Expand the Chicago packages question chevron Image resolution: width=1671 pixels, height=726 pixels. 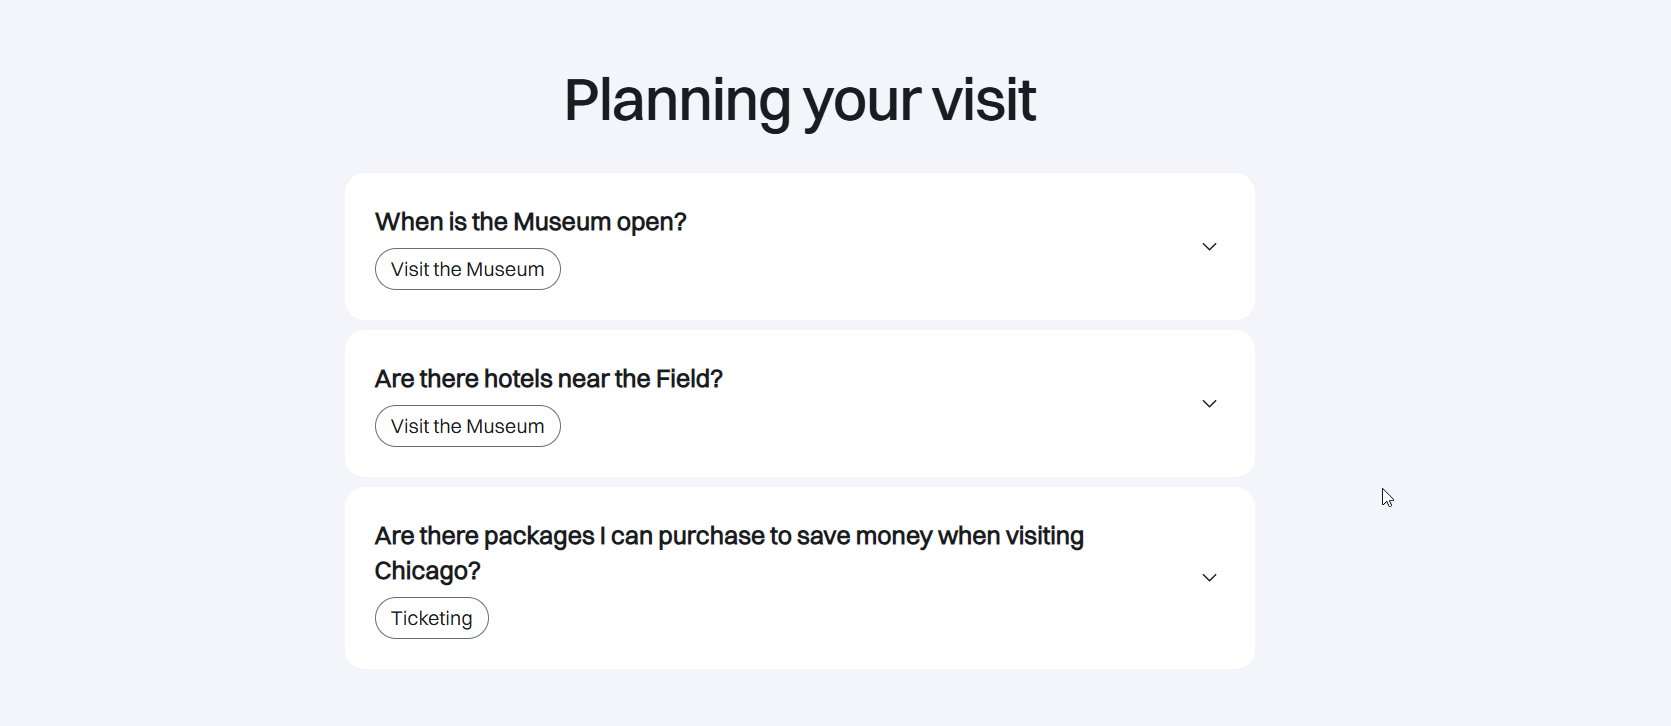tap(1209, 578)
